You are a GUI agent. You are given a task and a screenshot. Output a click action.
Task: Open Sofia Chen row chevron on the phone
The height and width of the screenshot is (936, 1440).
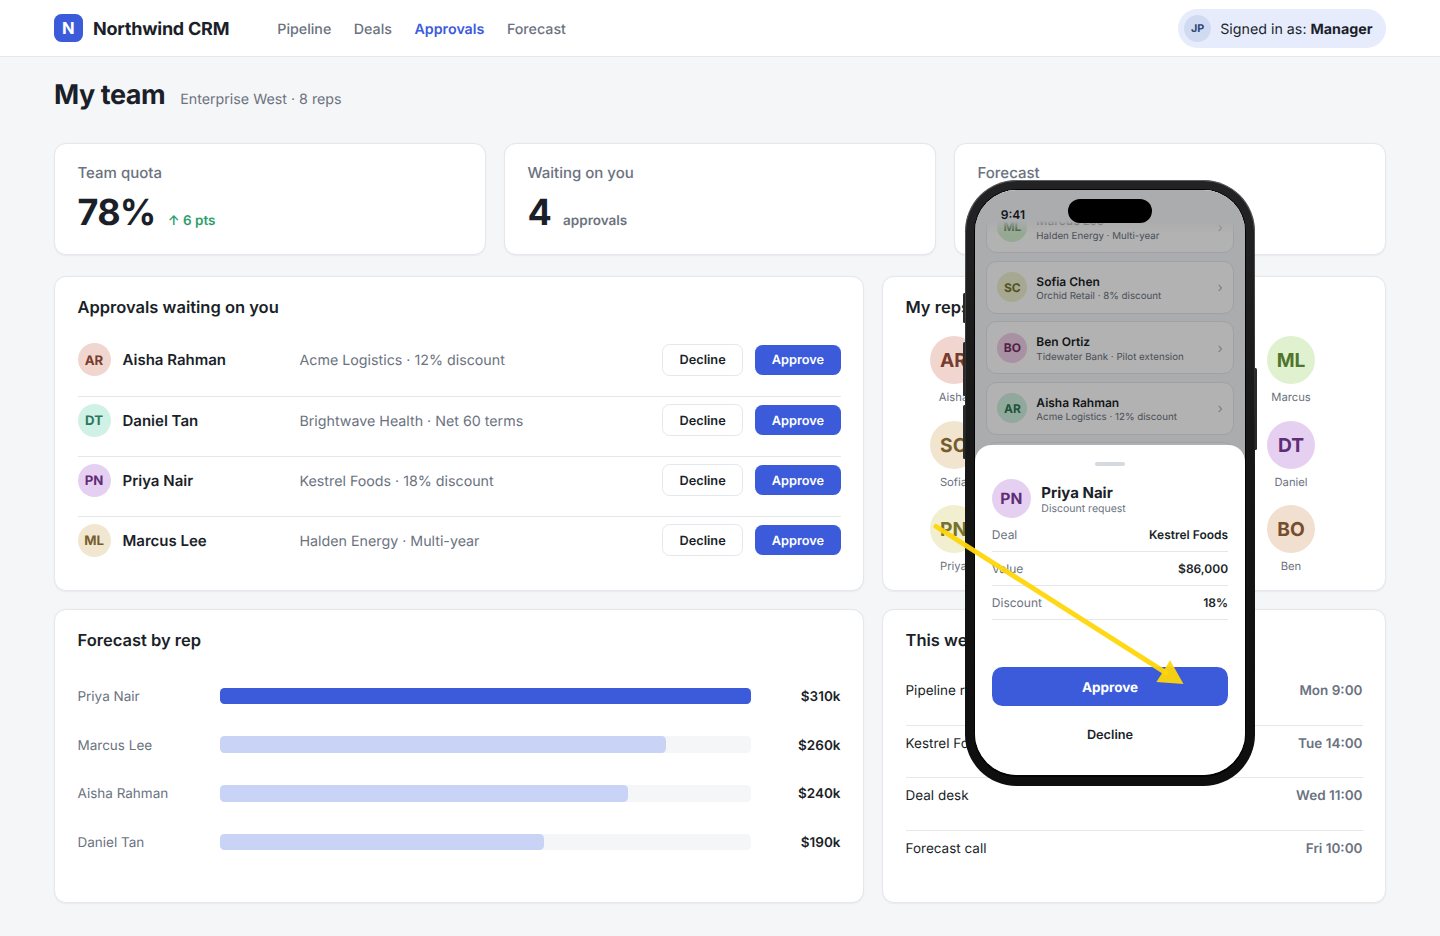[1220, 288]
